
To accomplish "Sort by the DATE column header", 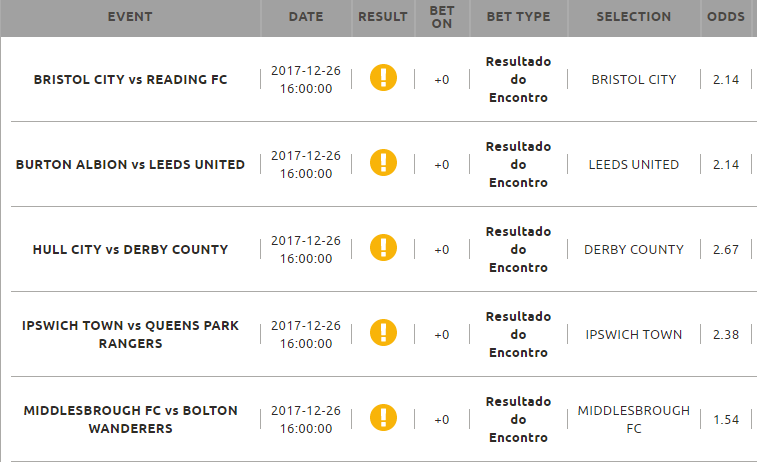I will tap(306, 17).
